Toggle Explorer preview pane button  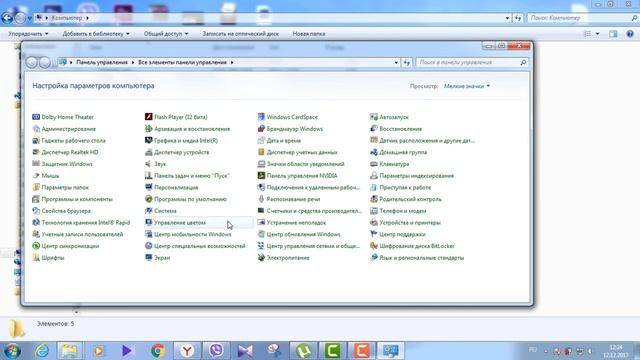613,34
